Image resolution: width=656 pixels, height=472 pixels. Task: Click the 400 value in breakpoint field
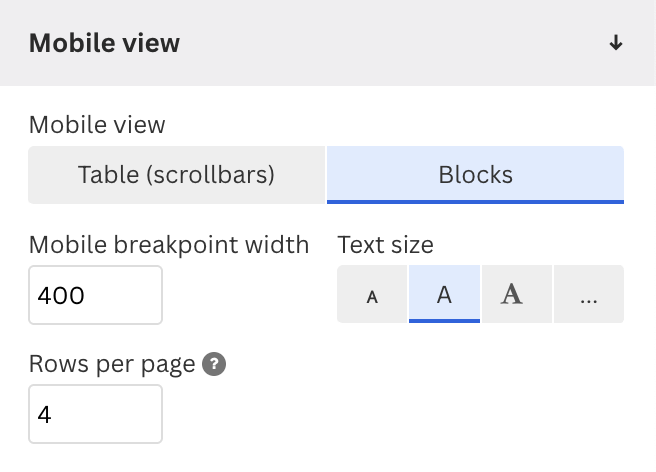(61, 295)
